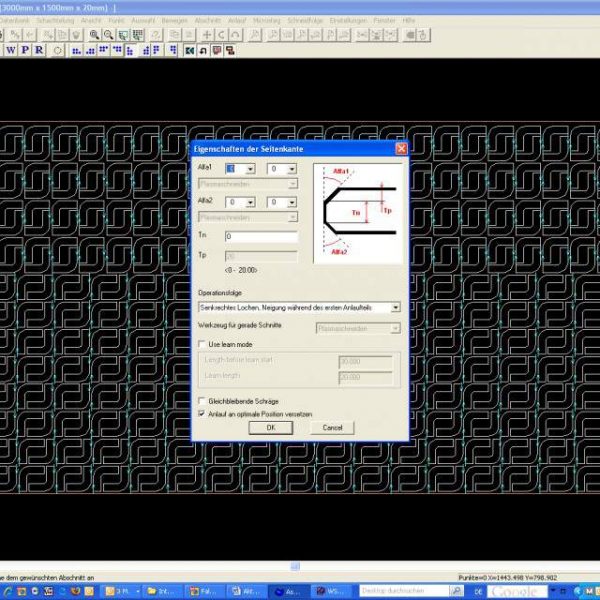Click the red monitor-like toolbar icon
Viewport: 600px width, 600px height.
coord(217,50)
